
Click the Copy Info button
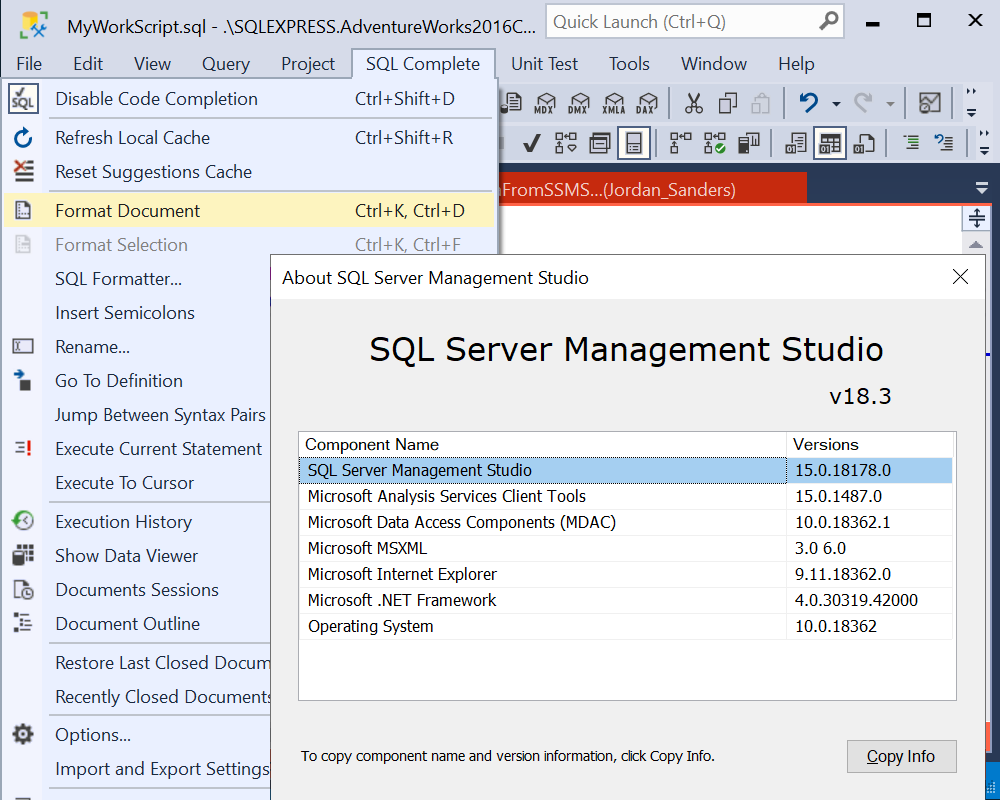coord(901,756)
